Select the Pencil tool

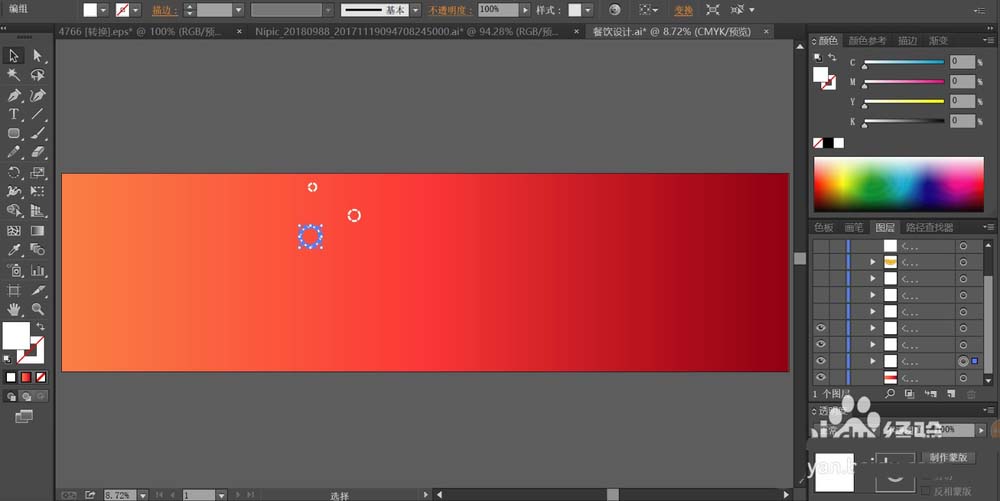pyautogui.click(x=13, y=152)
